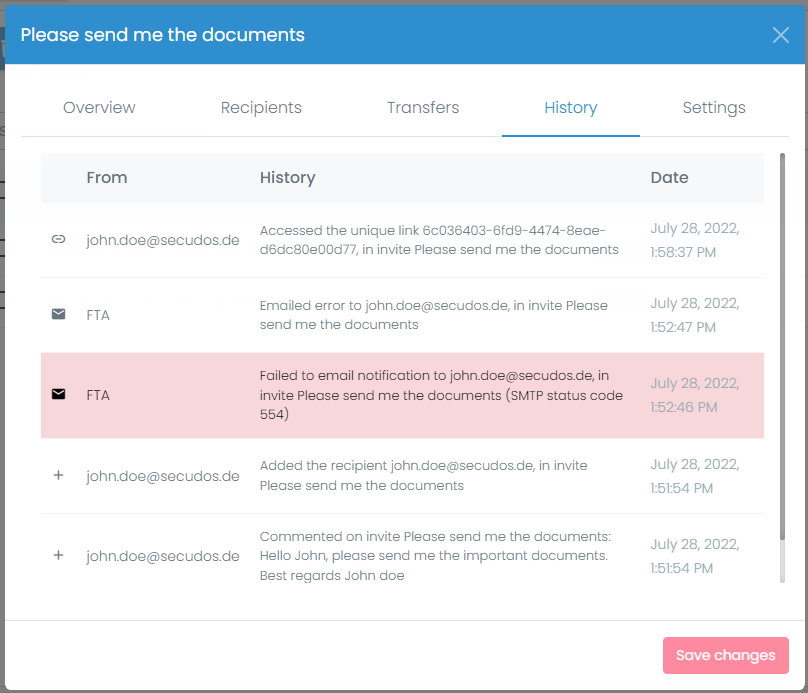The image size is (808, 693).
Task: Click the gray envelope icon for emailed error
Action: (x=58, y=315)
